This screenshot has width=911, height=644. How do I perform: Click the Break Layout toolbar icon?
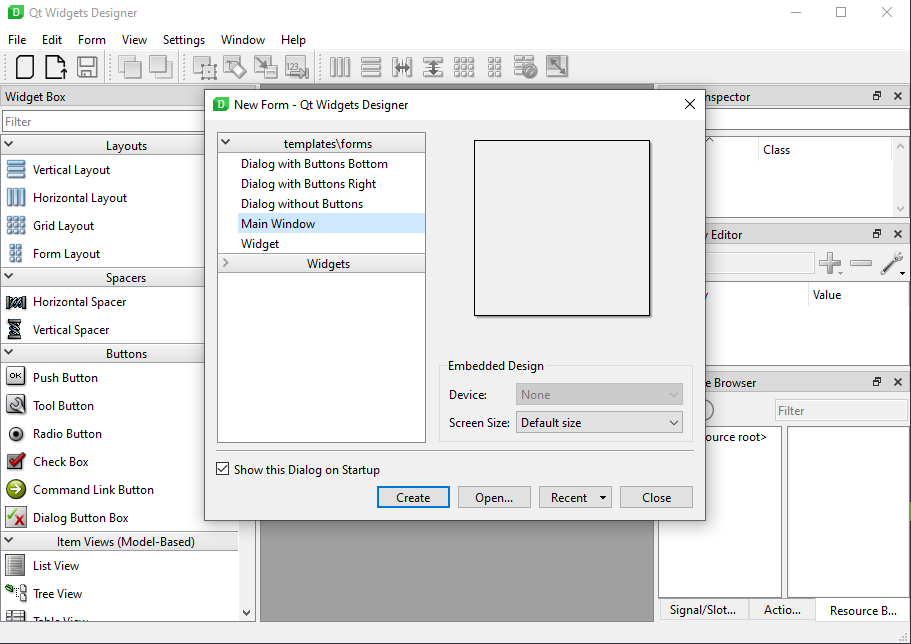(525, 67)
